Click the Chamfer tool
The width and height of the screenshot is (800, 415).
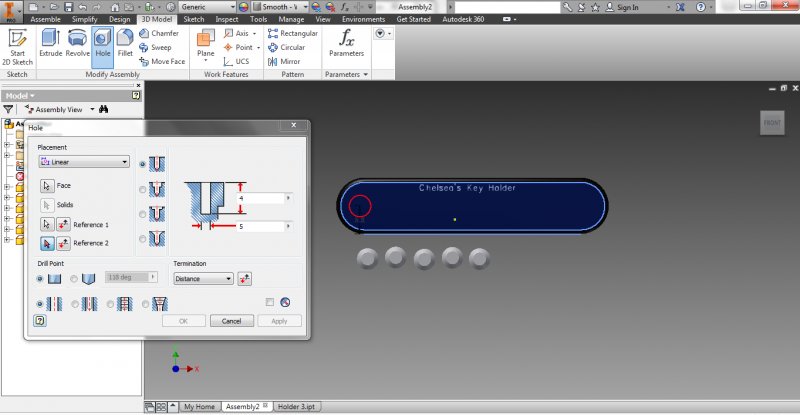[160, 33]
